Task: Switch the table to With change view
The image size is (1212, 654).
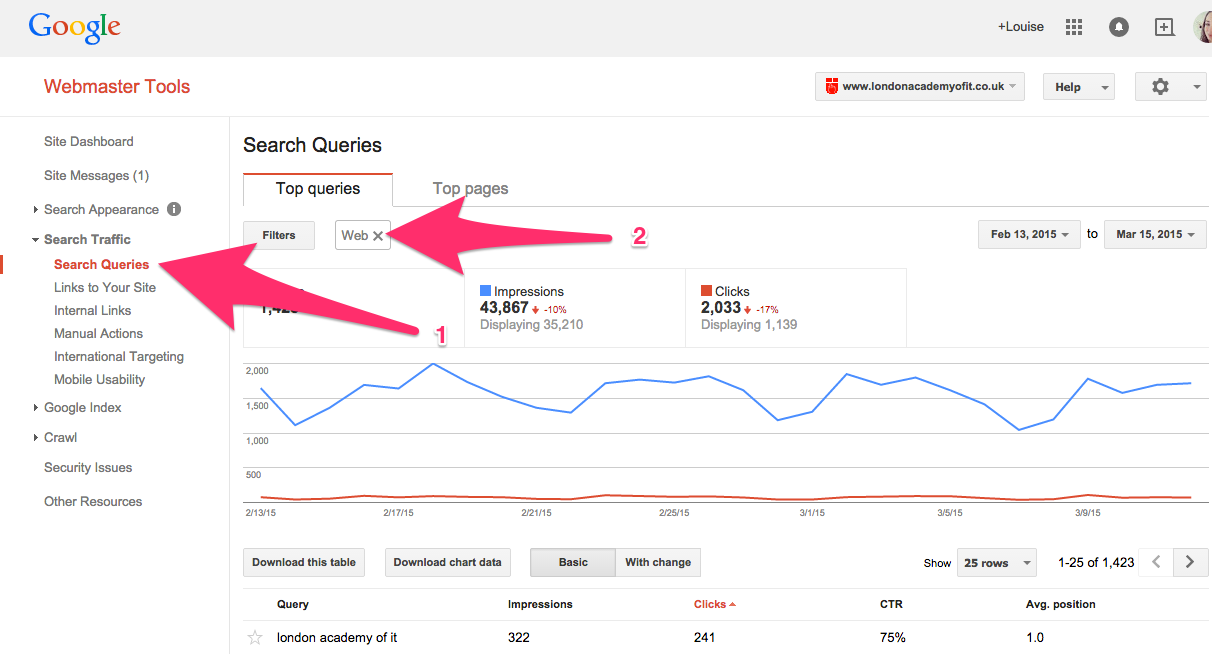Action: coord(657,562)
